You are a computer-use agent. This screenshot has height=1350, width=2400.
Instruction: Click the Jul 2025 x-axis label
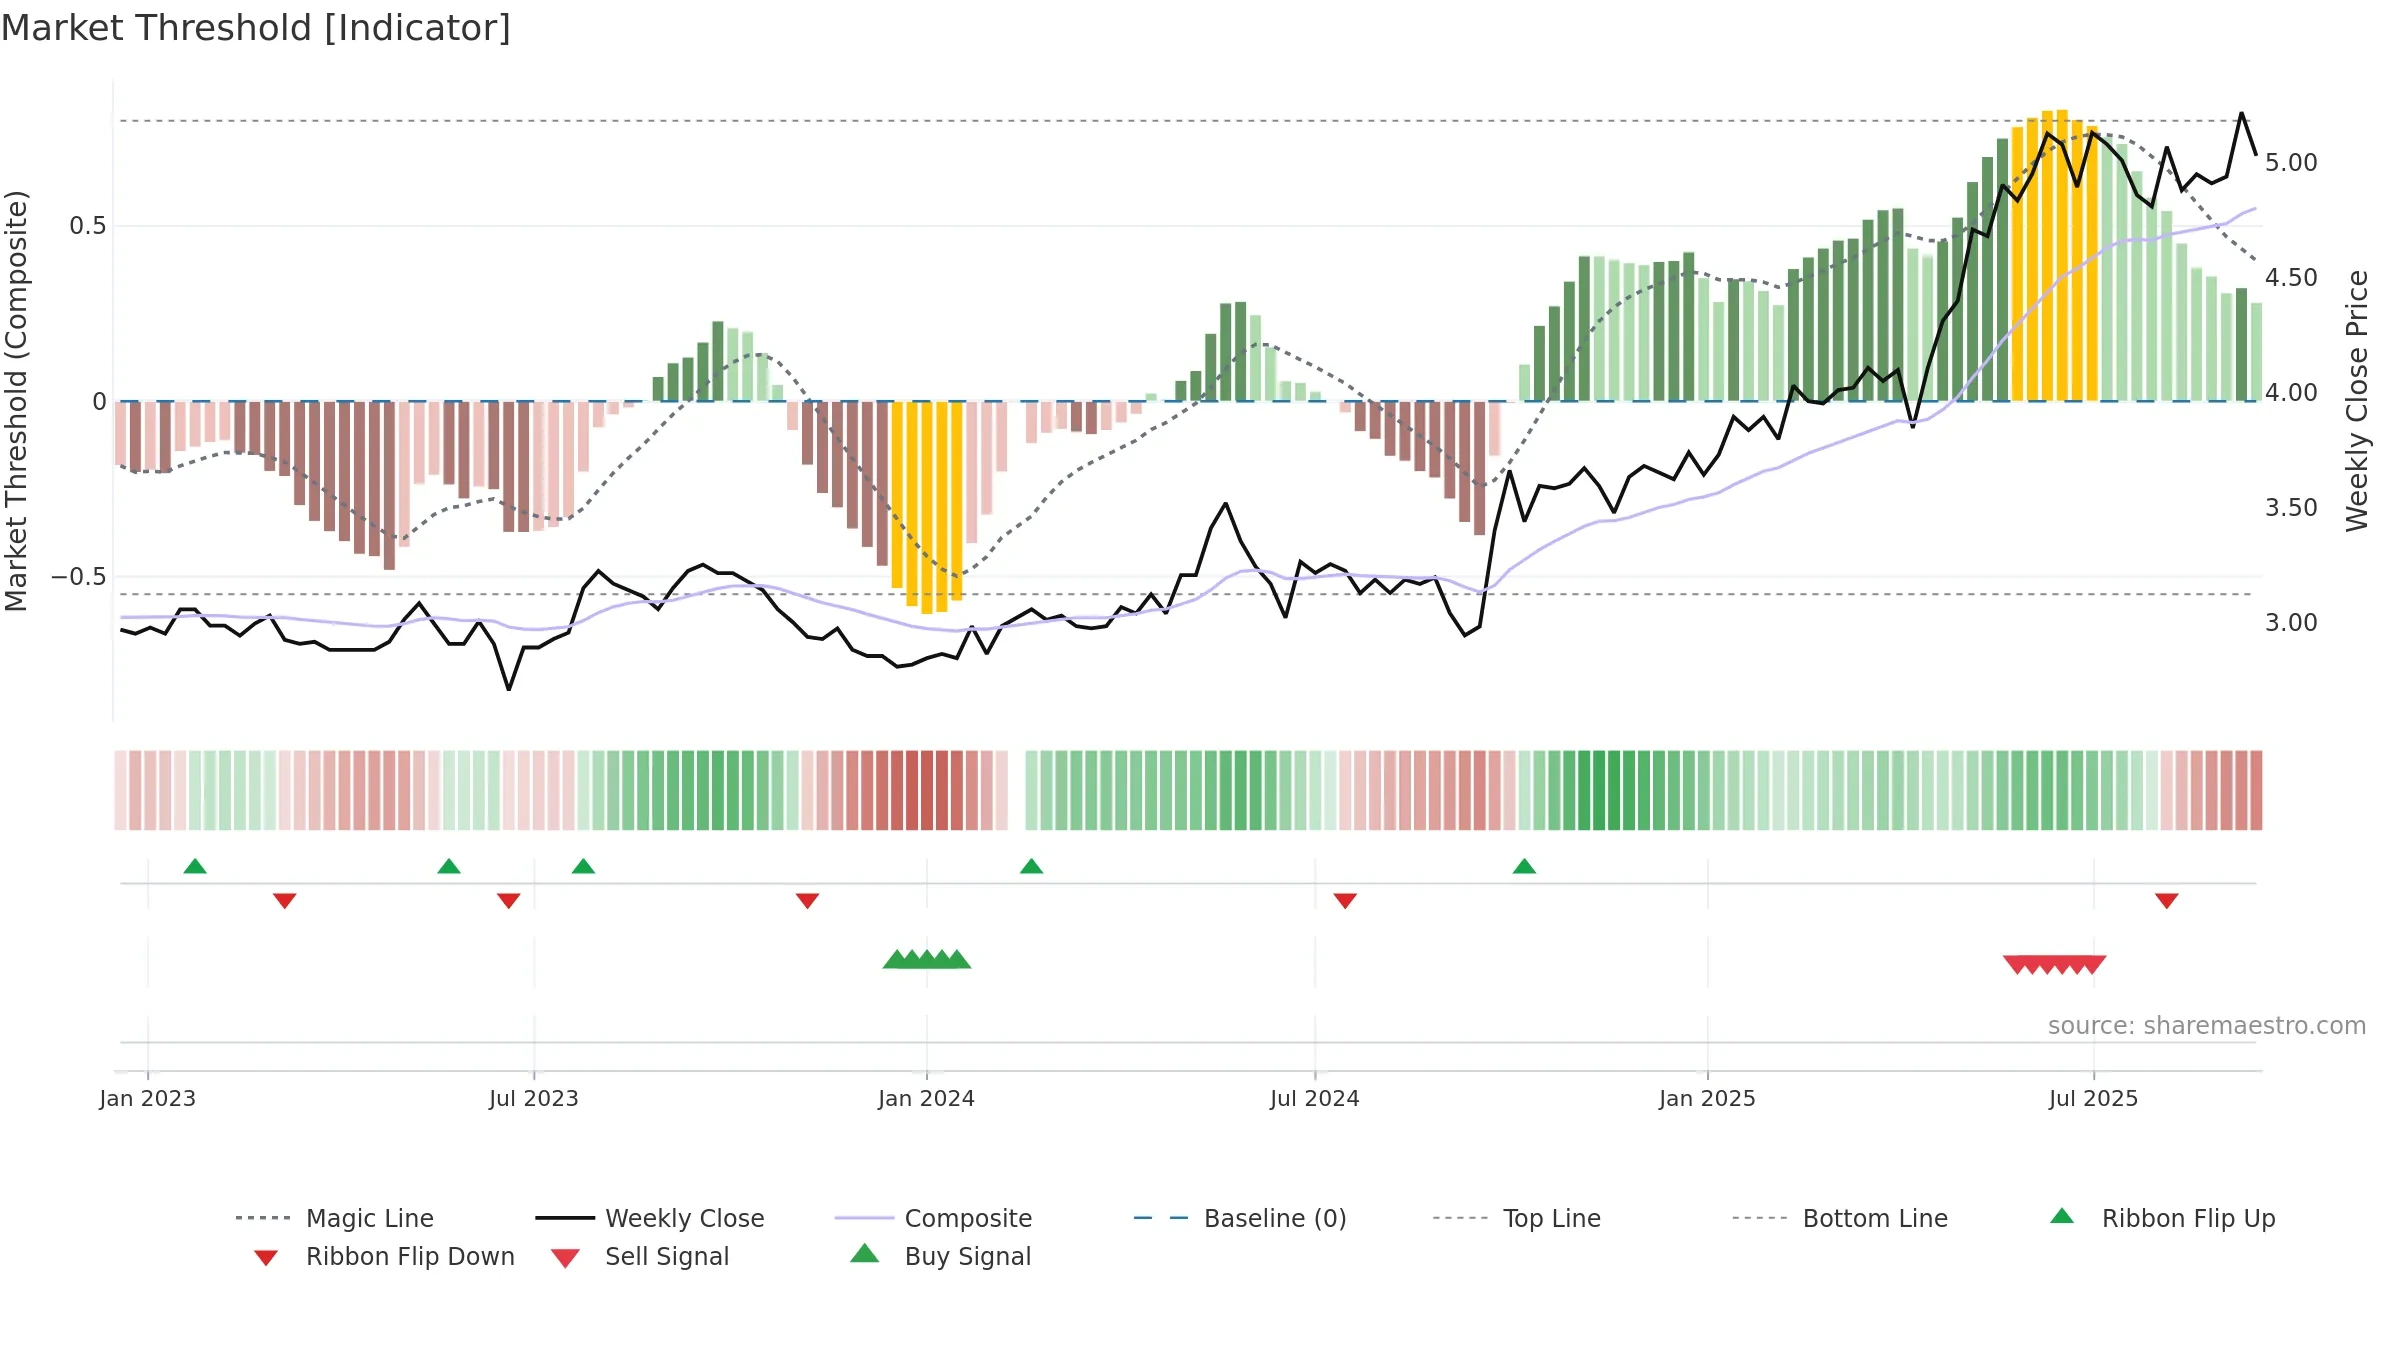[x=2094, y=1098]
